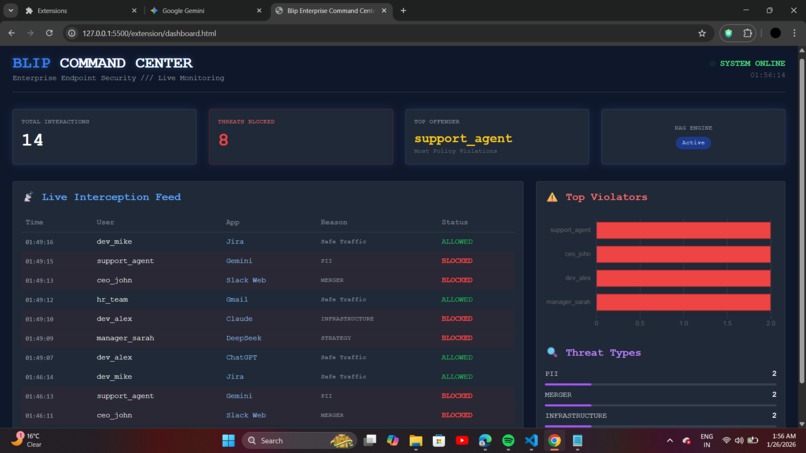Screen dimensions: 806x453
Task: Click the Jira app link at 01:49:16
Action: coord(235,241)
